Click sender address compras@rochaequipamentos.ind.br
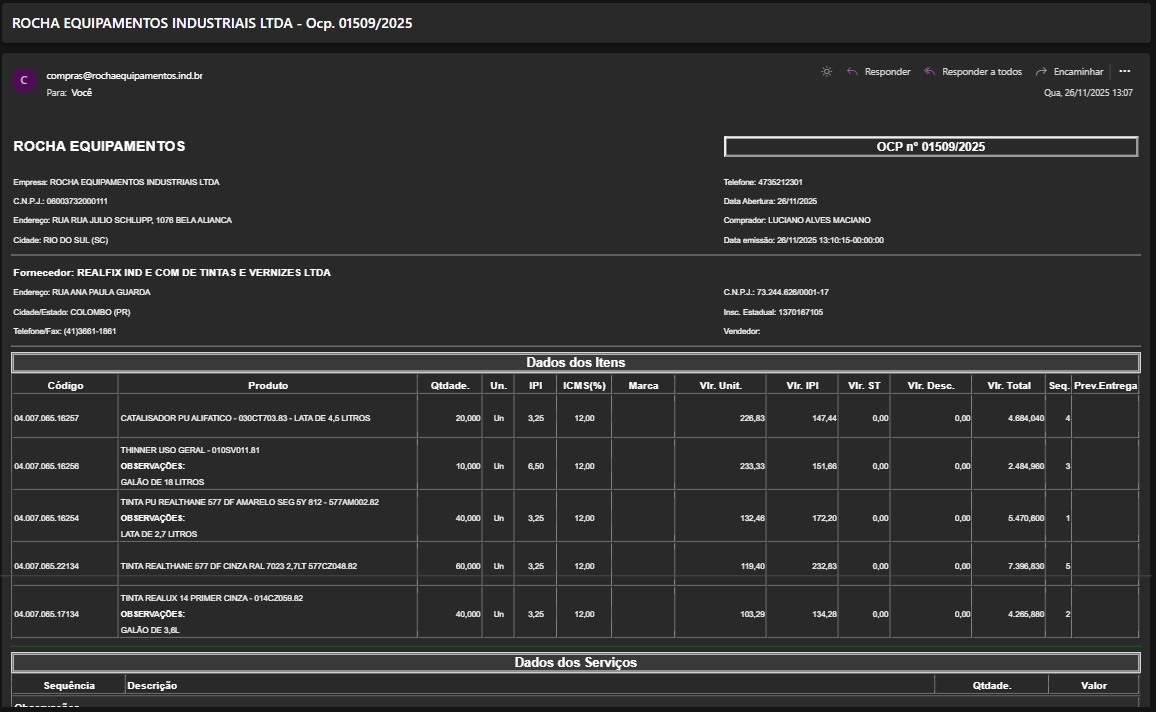Screen dimensions: 1156x712 (x=124, y=76)
